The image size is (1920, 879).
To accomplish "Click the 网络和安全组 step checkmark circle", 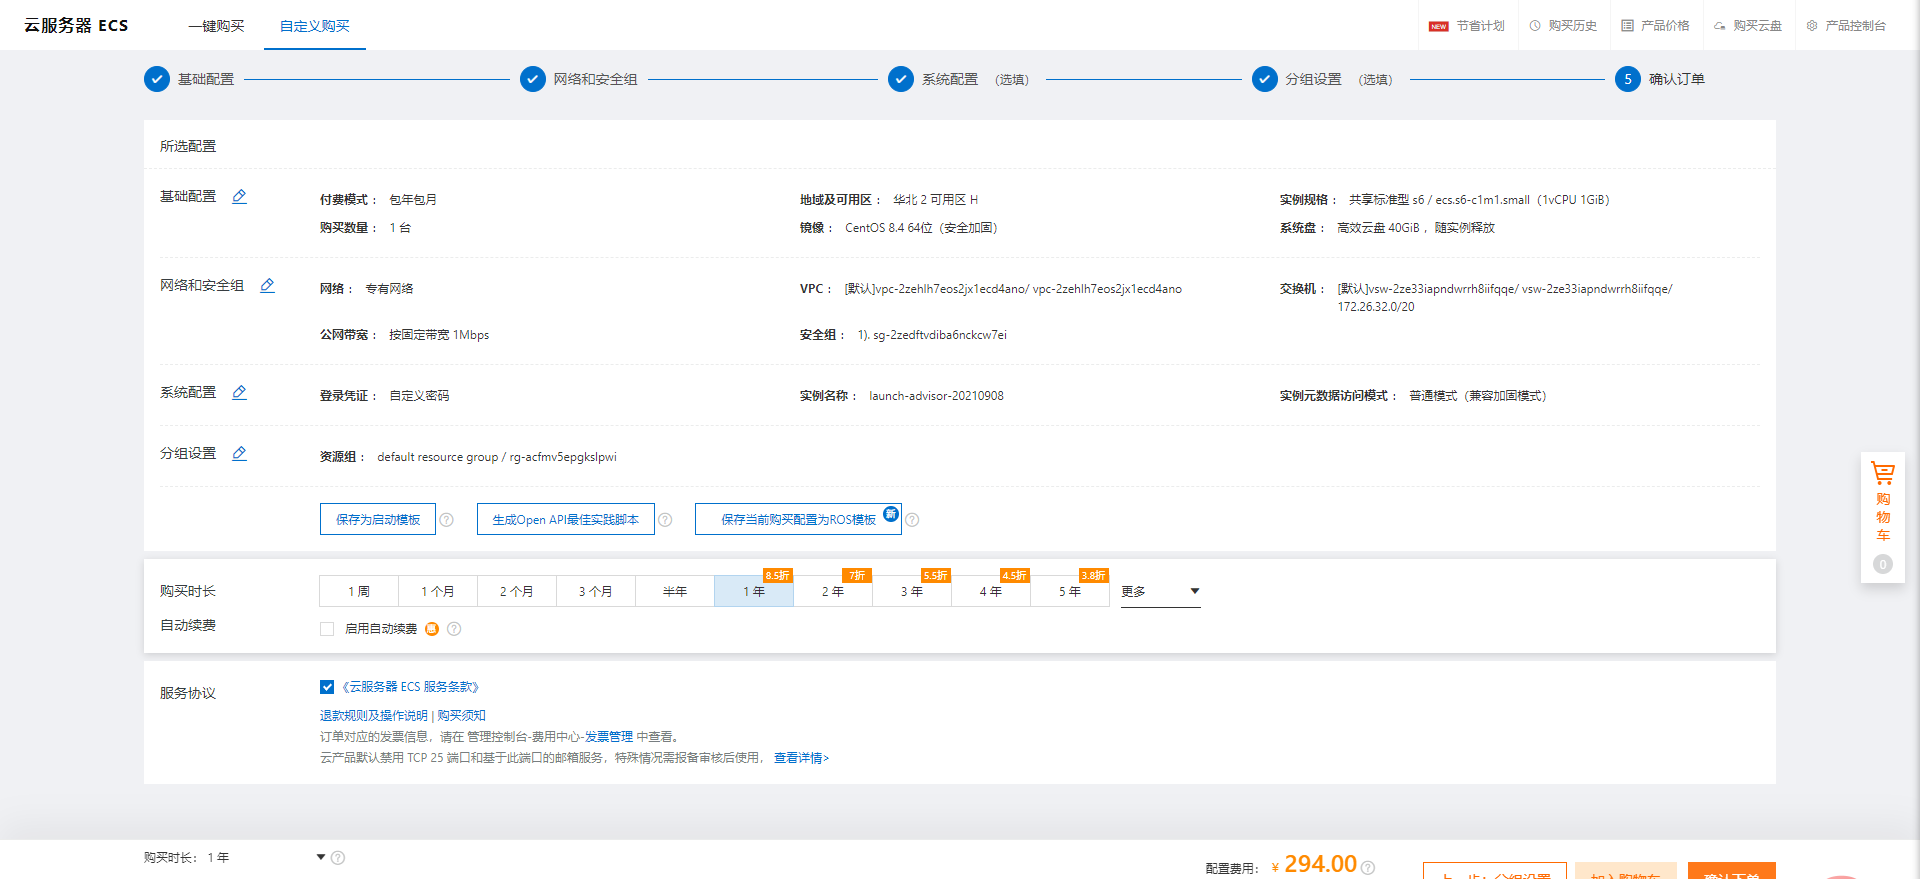I will click(x=533, y=79).
